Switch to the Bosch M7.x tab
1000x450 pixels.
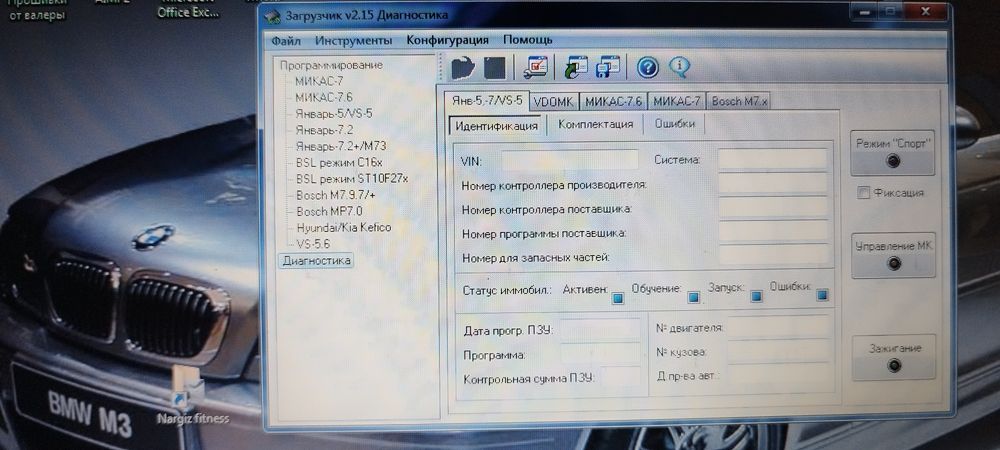point(740,101)
